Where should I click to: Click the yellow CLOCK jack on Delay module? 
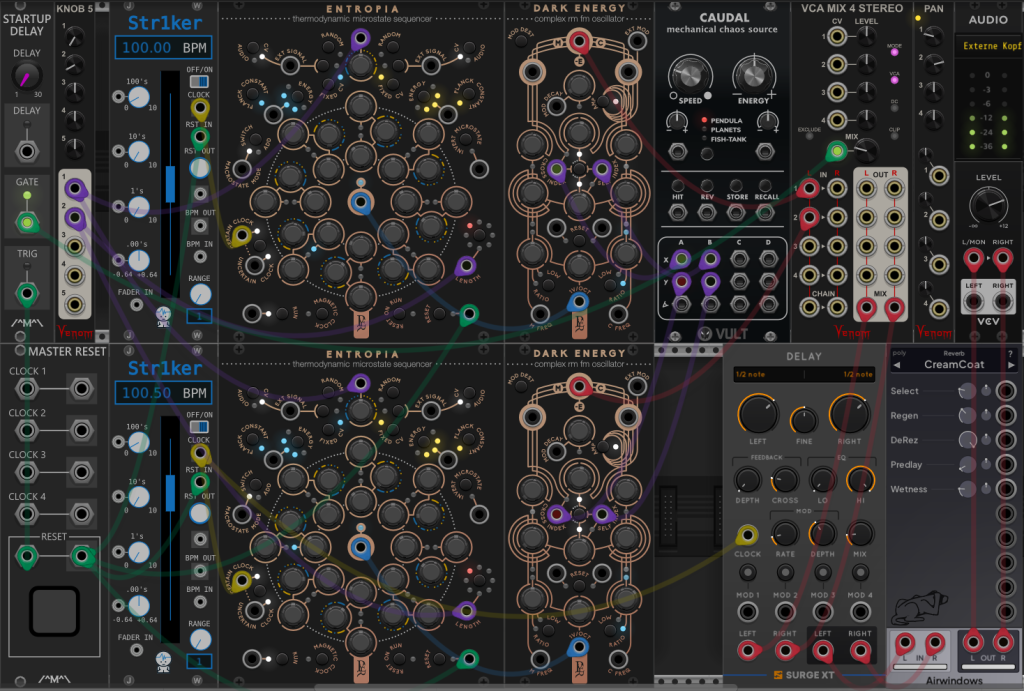pyautogui.click(x=747, y=536)
